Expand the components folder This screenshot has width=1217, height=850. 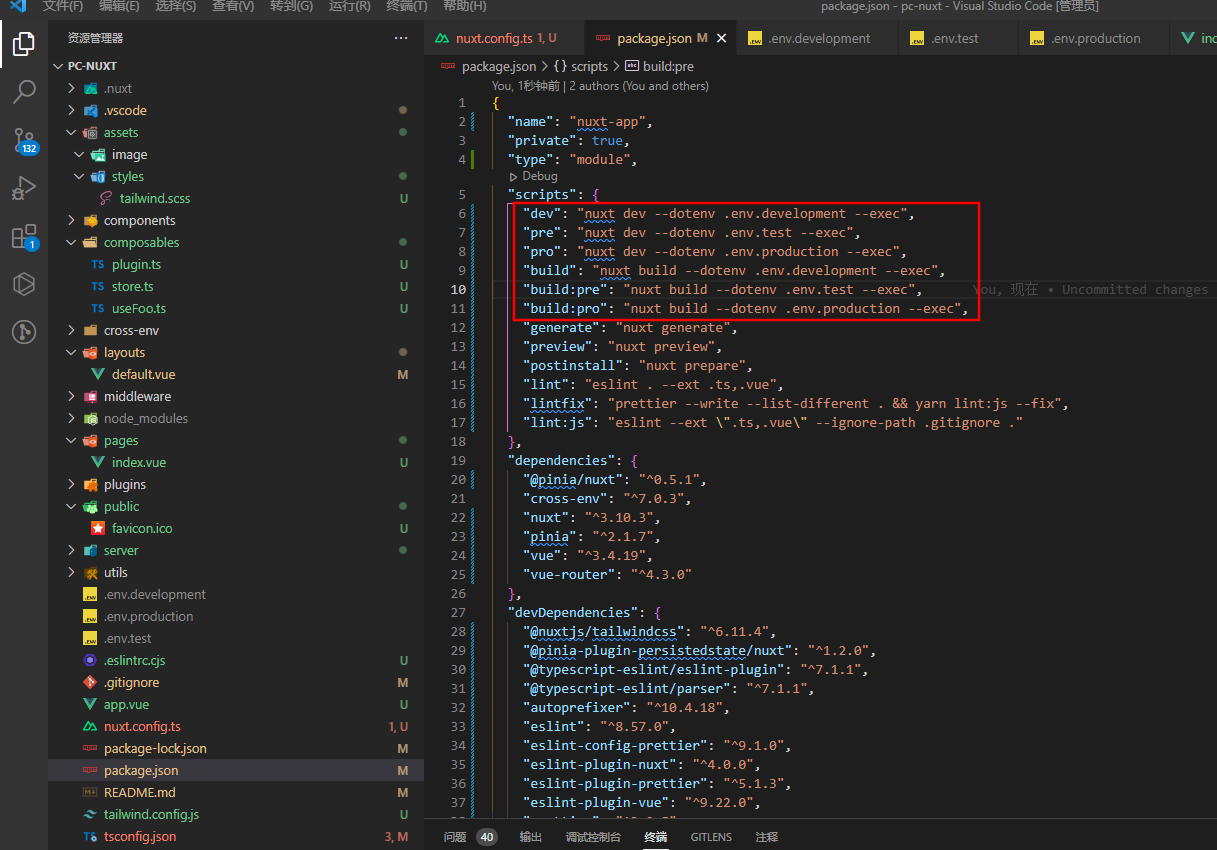[x=139, y=220]
